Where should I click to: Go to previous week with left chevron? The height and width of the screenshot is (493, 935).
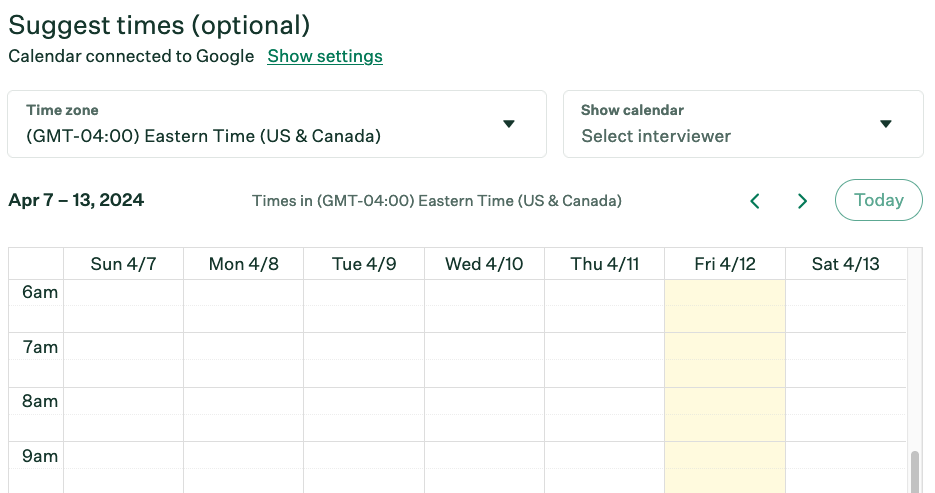point(754,201)
